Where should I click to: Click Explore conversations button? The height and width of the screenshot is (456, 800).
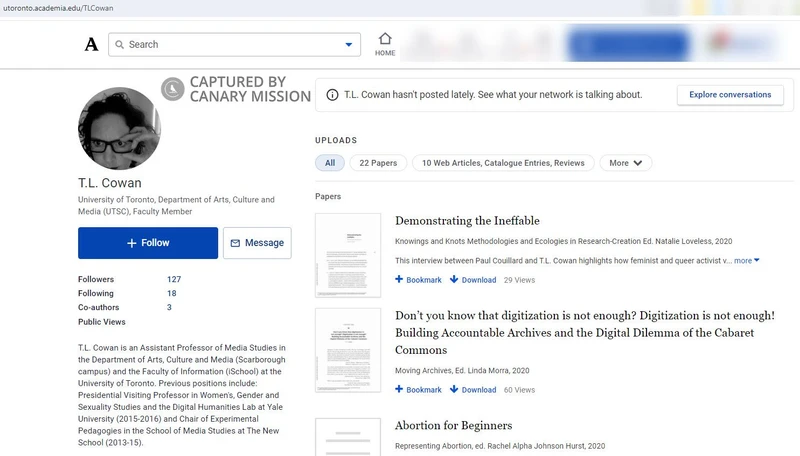[x=730, y=95]
